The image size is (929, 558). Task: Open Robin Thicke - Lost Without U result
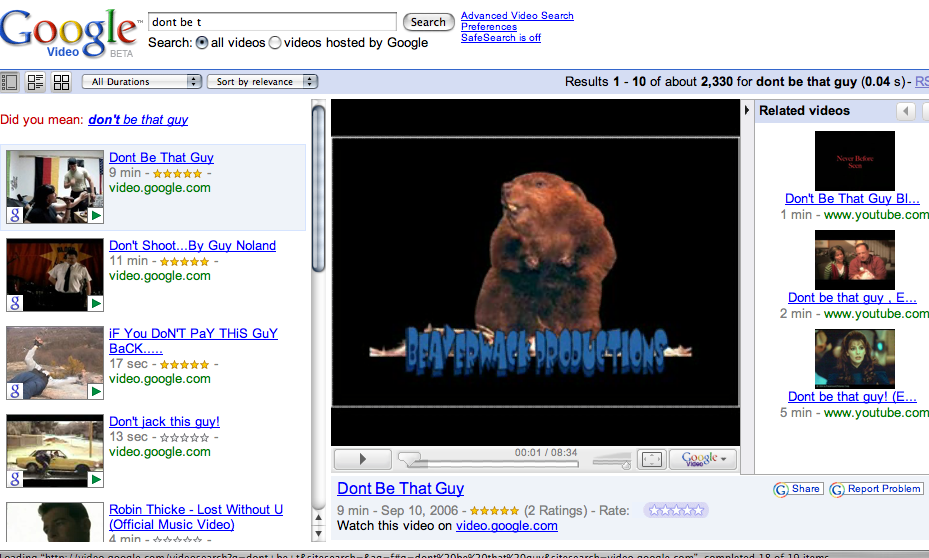point(196,517)
